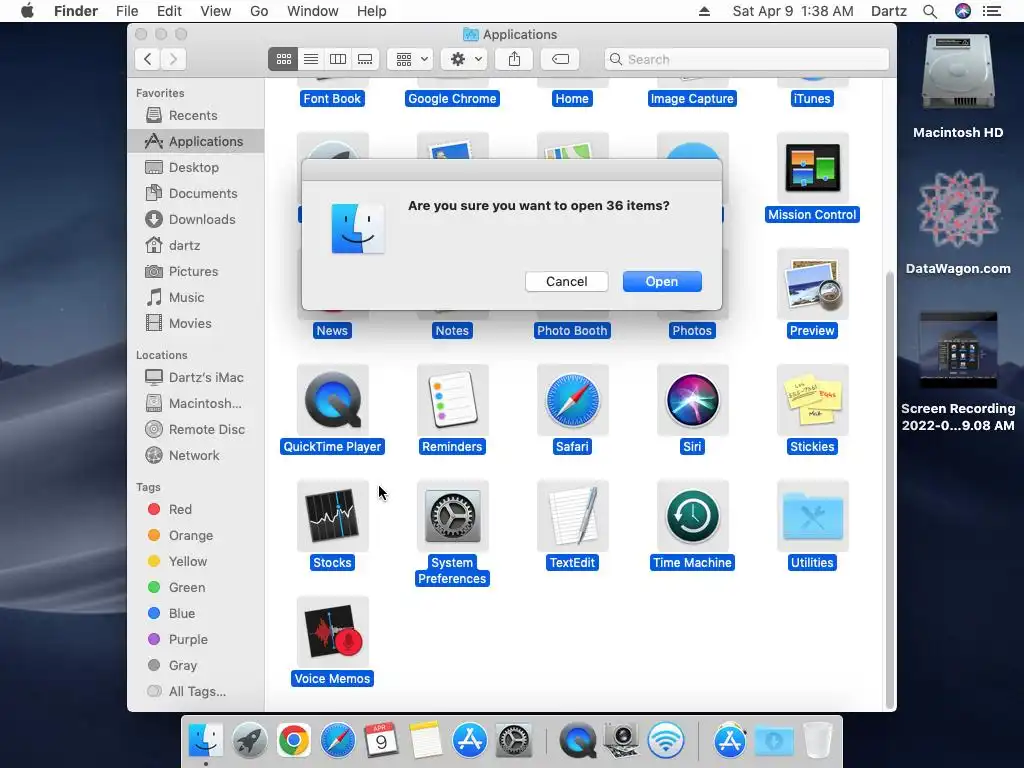This screenshot has height=768, width=1024.
Task: Click Cancel in the open items dialog
Action: [x=566, y=281]
